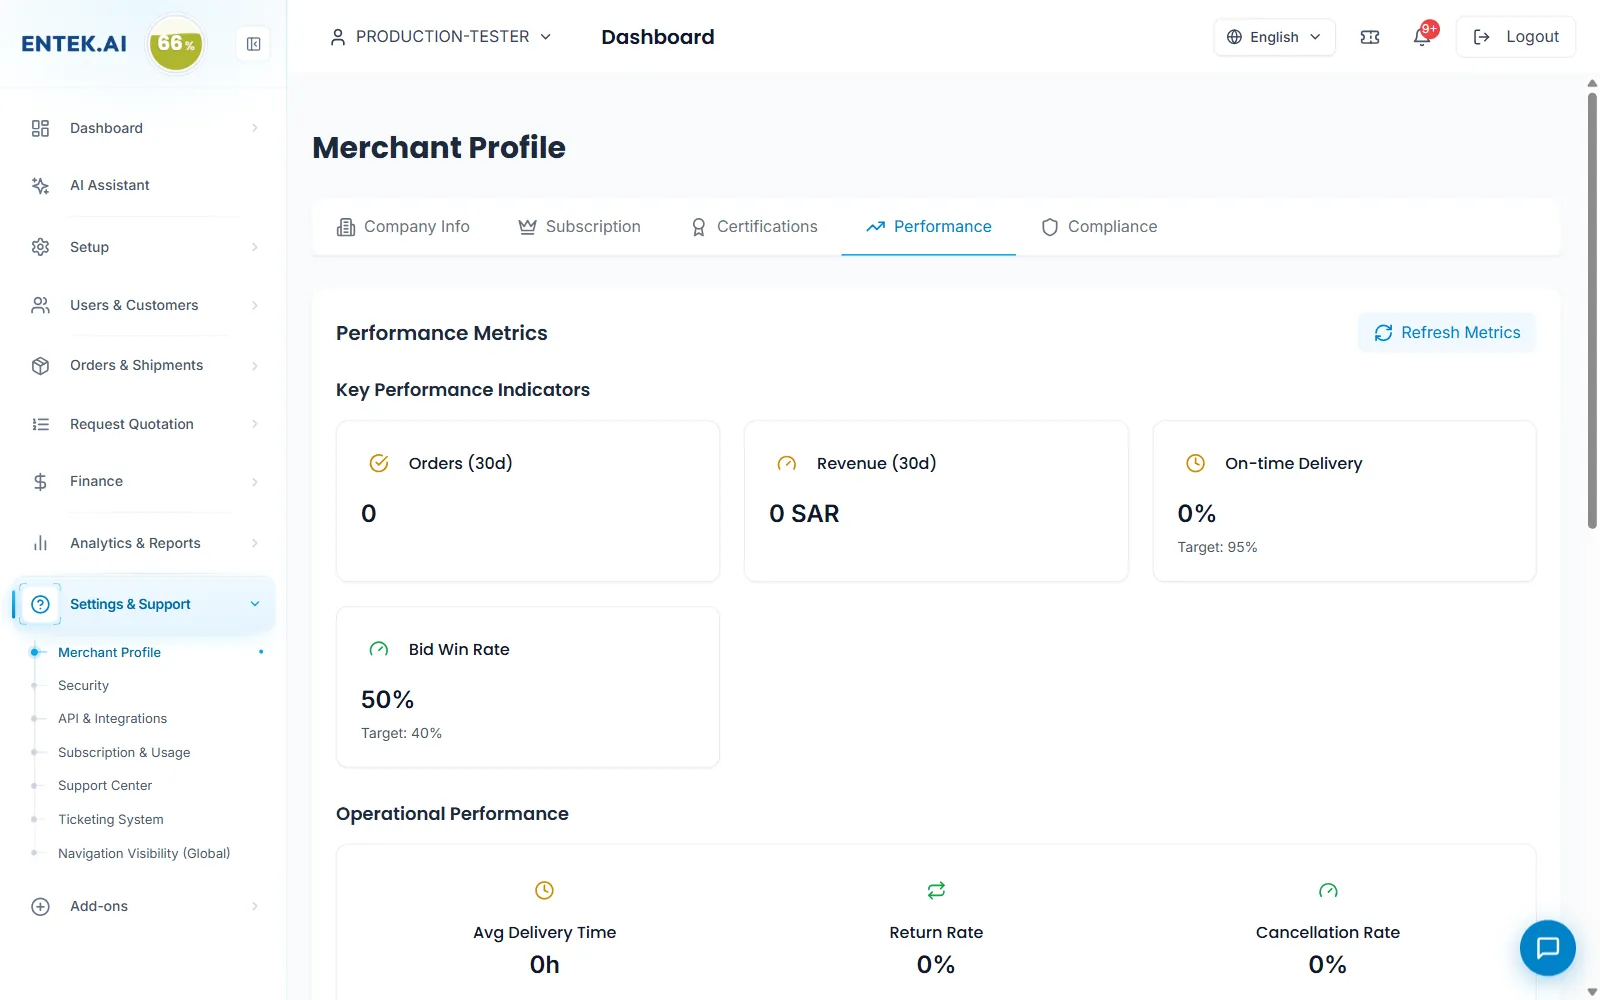Collapse the Settings & Support chevron
1600x1000 pixels.
(255, 604)
